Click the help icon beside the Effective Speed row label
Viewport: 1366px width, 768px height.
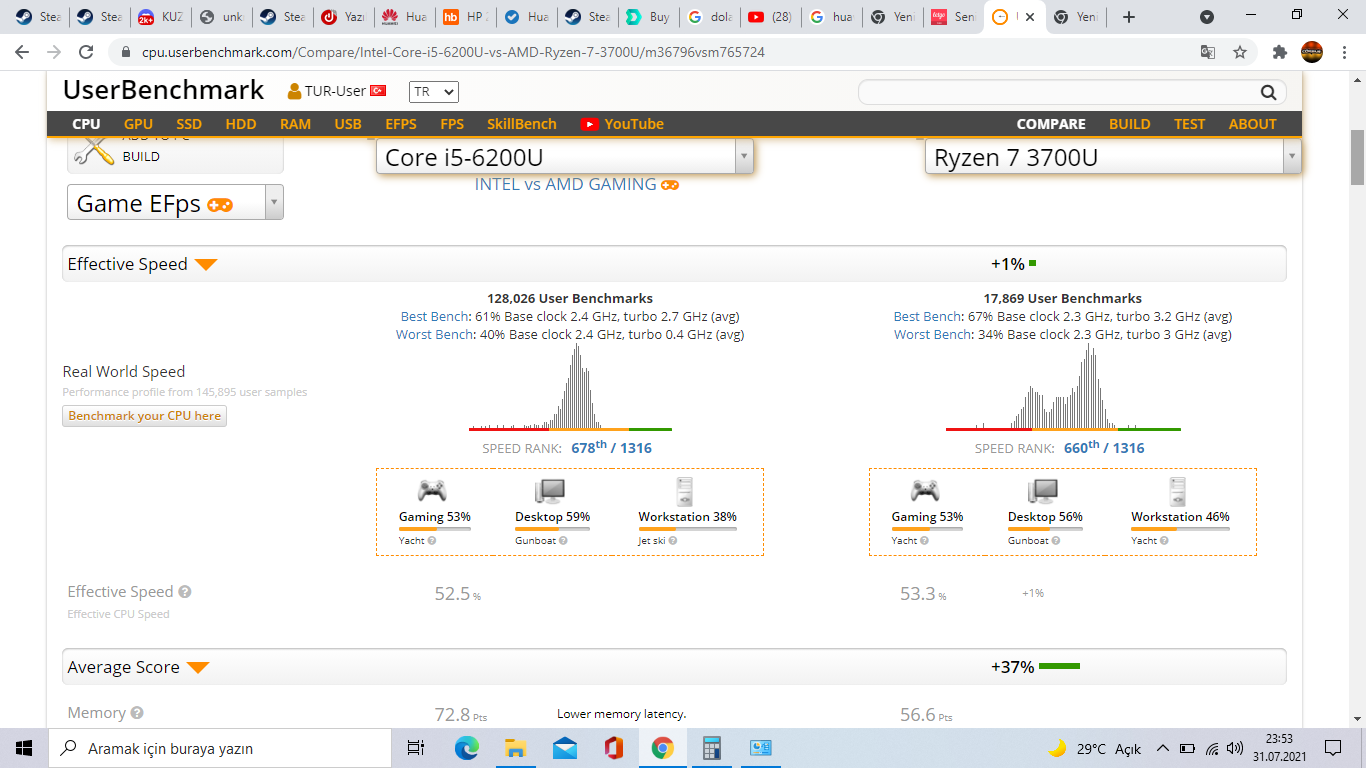185,592
